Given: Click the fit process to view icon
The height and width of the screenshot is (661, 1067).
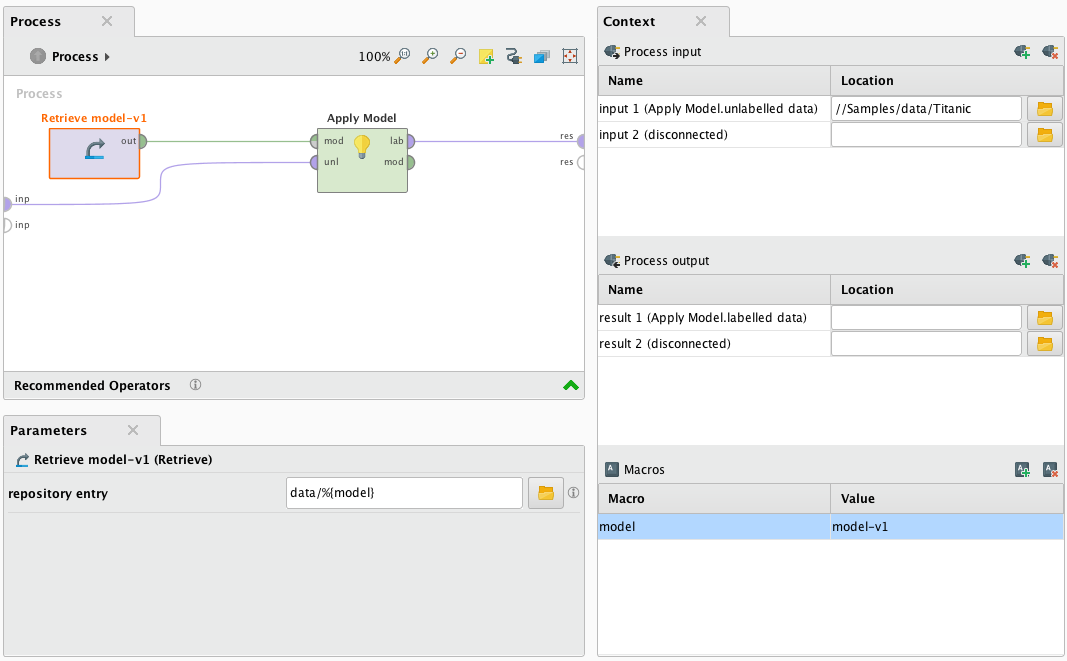Looking at the screenshot, I should tap(569, 57).
